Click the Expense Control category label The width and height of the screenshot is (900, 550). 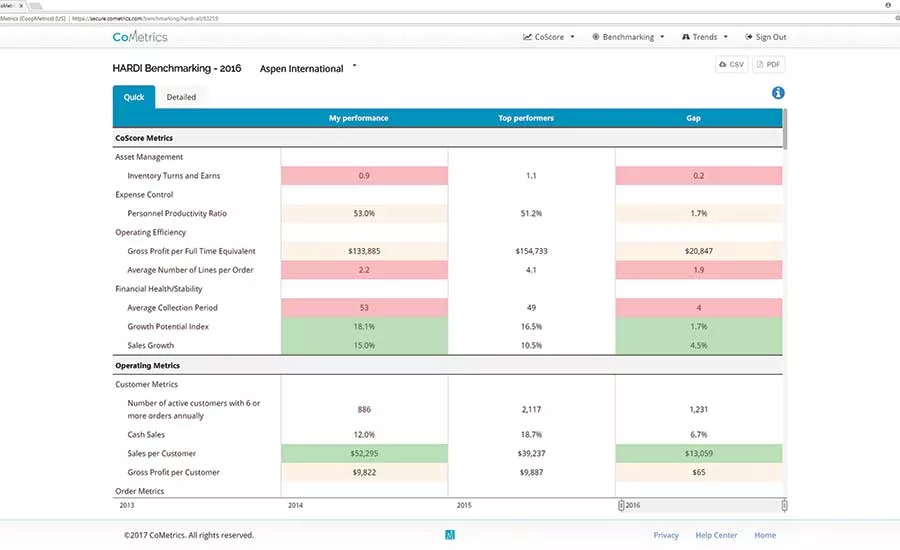(144, 195)
